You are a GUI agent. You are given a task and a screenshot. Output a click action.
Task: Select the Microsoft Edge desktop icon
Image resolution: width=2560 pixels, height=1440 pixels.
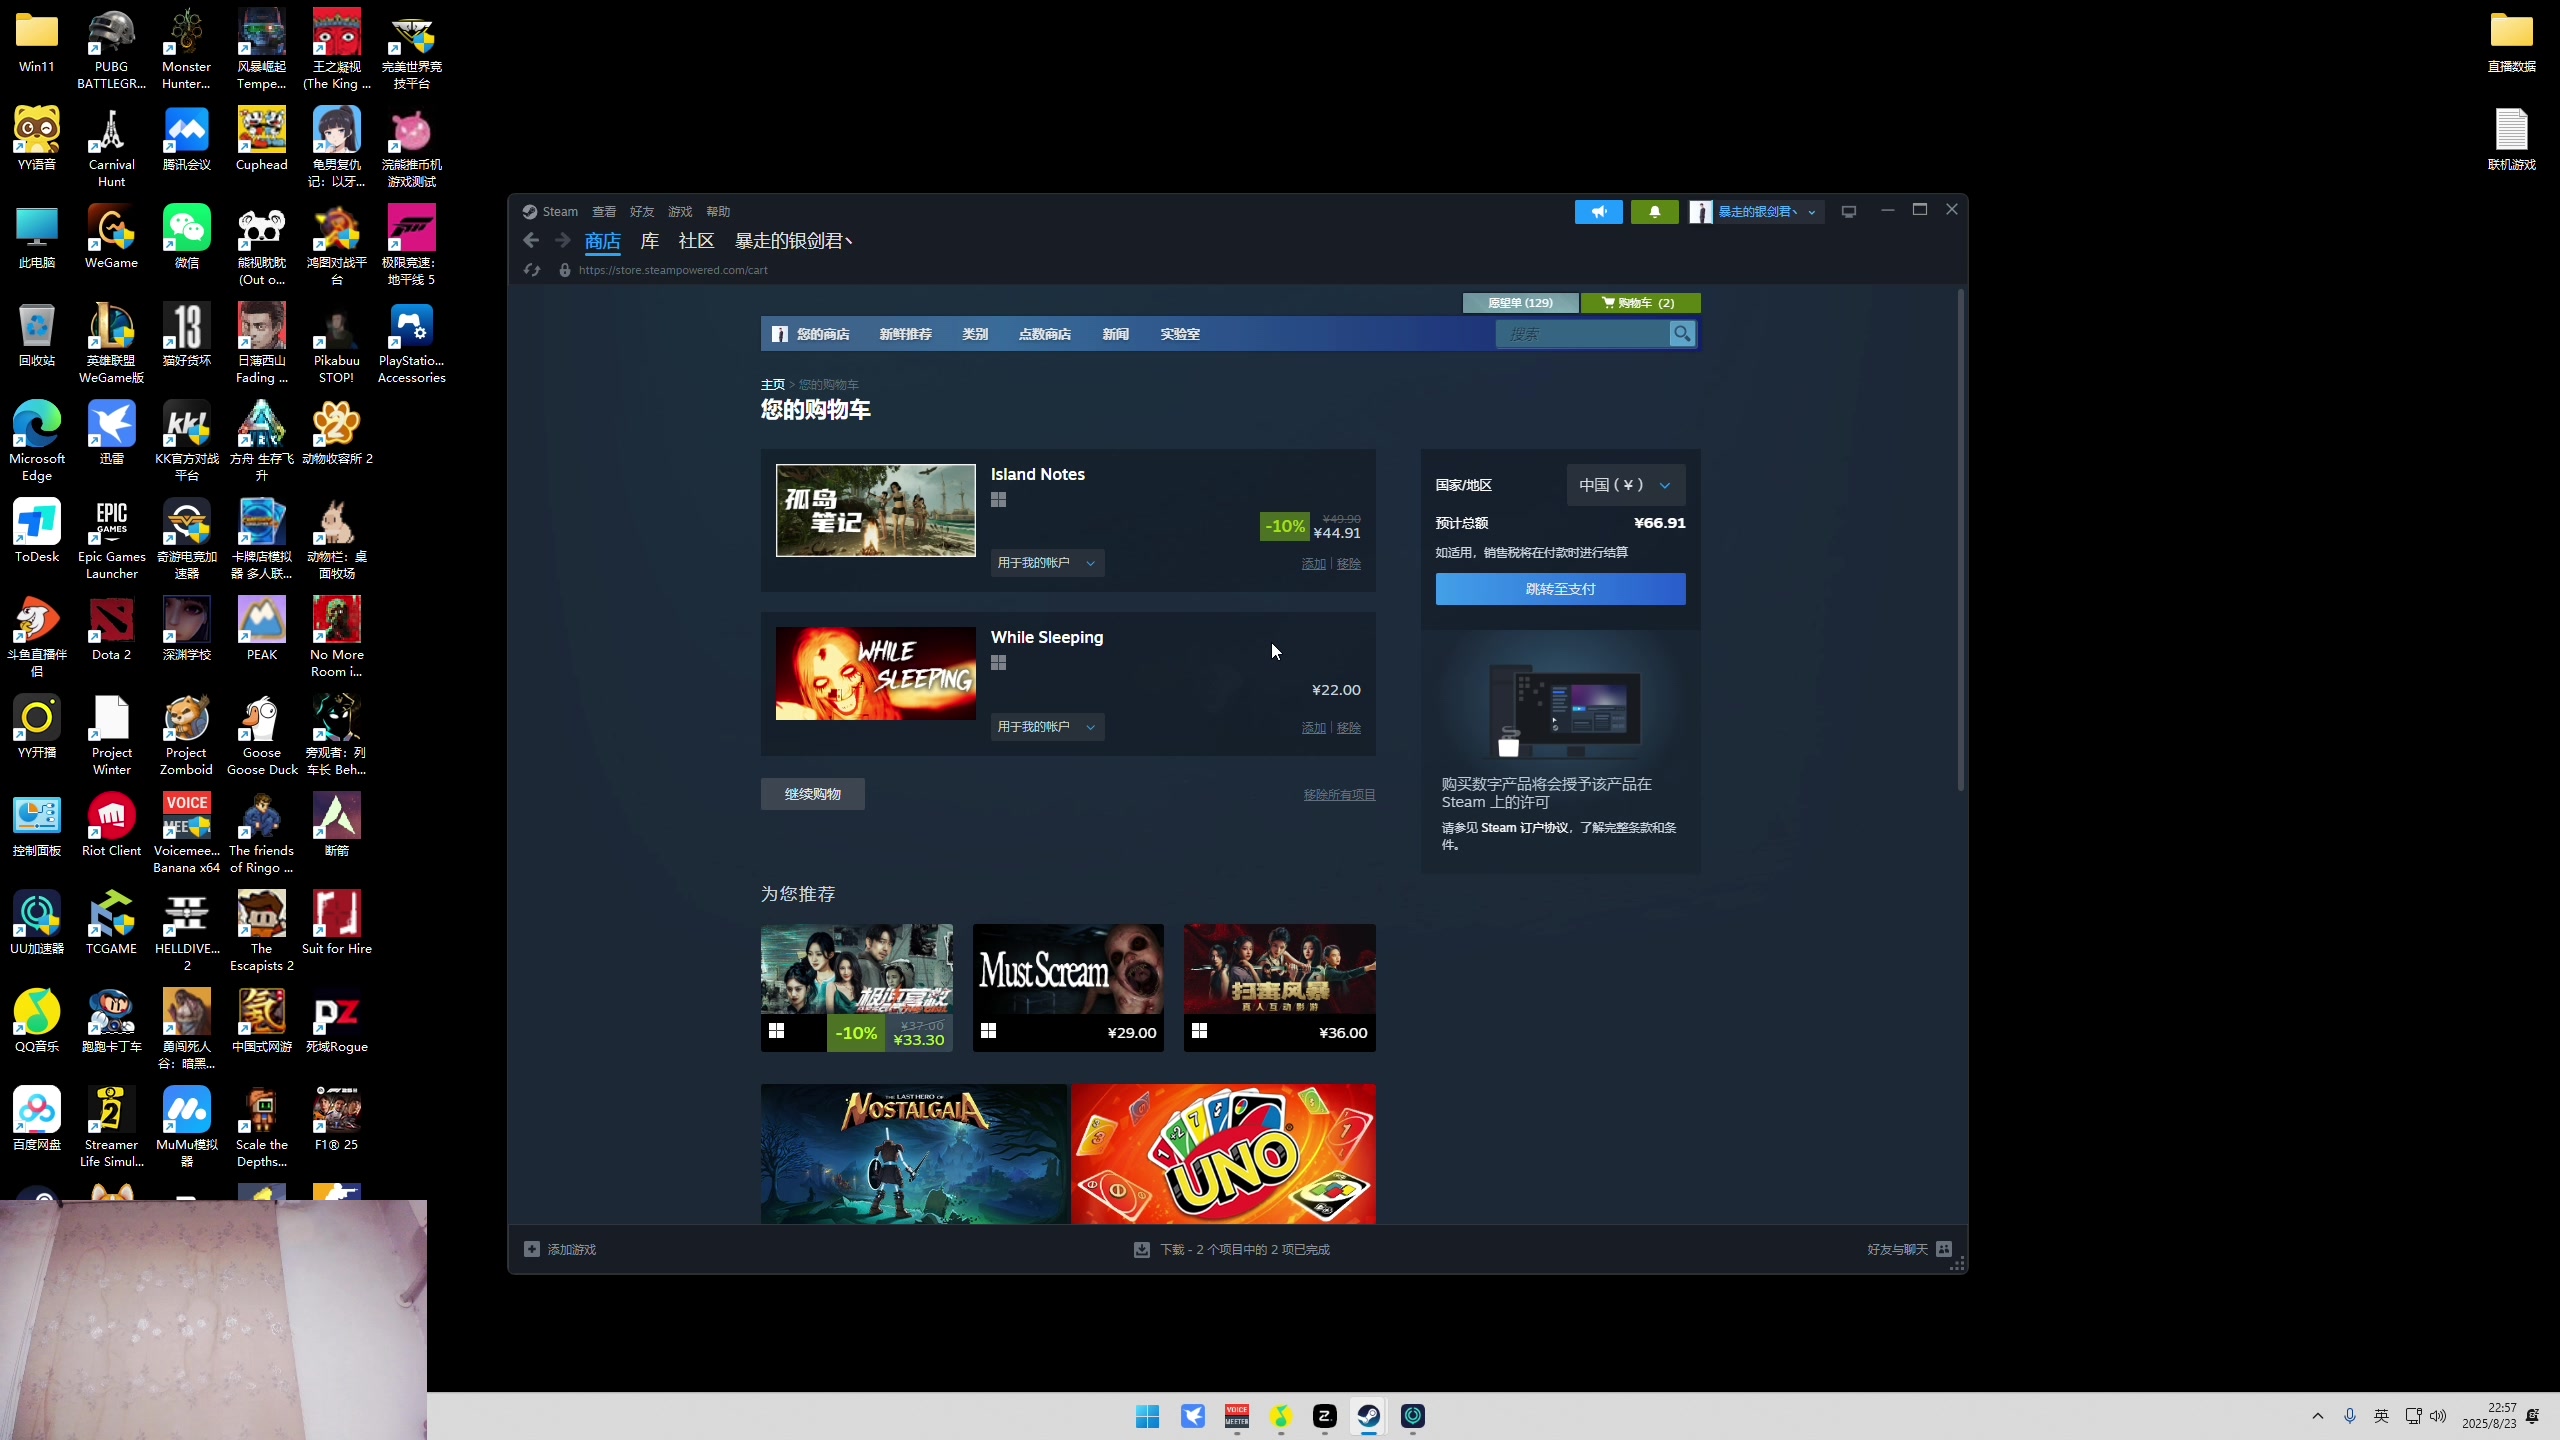(37, 441)
